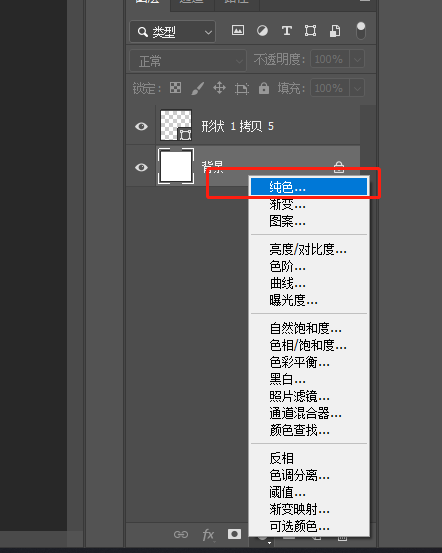Screen dimensions: 442x553
Task: Filter for smart objects icon
Action: pos(335,31)
